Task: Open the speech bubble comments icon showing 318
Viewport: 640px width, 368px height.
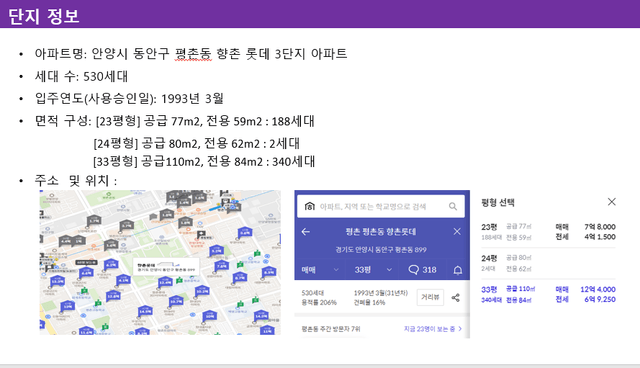Action: (422, 270)
